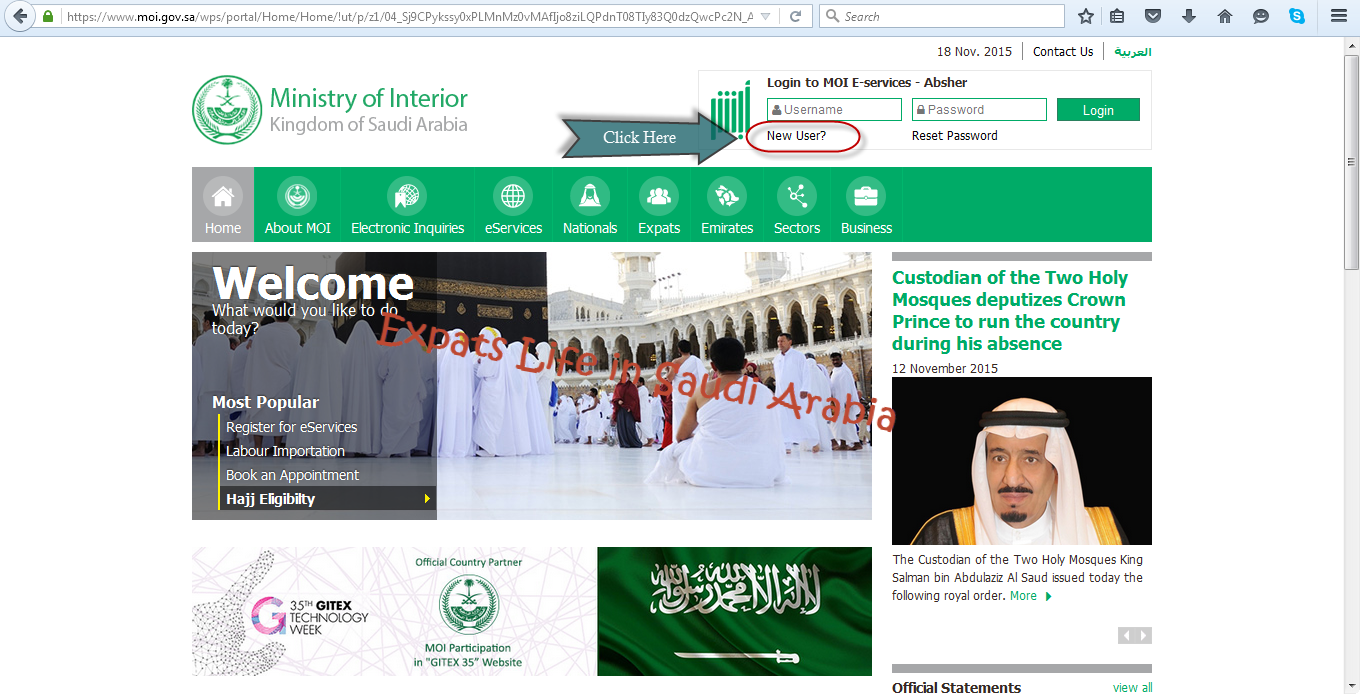Image resolution: width=1360 pixels, height=694 pixels.
Task: Select the Business briefcase icon
Action: click(x=865, y=196)
